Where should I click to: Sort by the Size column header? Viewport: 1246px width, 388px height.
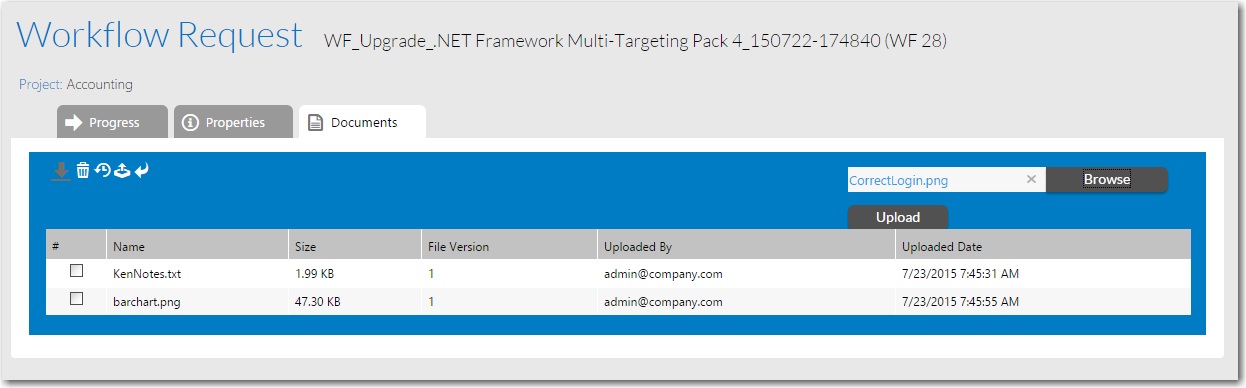[305, 246]
